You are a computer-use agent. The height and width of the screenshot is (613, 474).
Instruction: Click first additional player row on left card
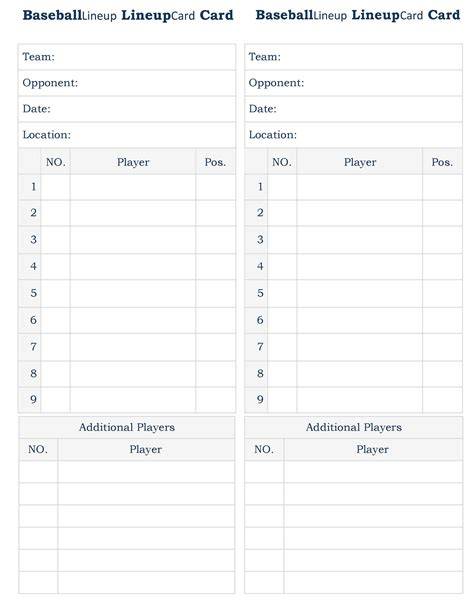[127, 472]
